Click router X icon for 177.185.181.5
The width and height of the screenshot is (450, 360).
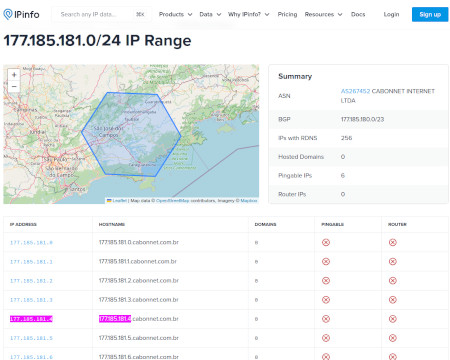393,338
